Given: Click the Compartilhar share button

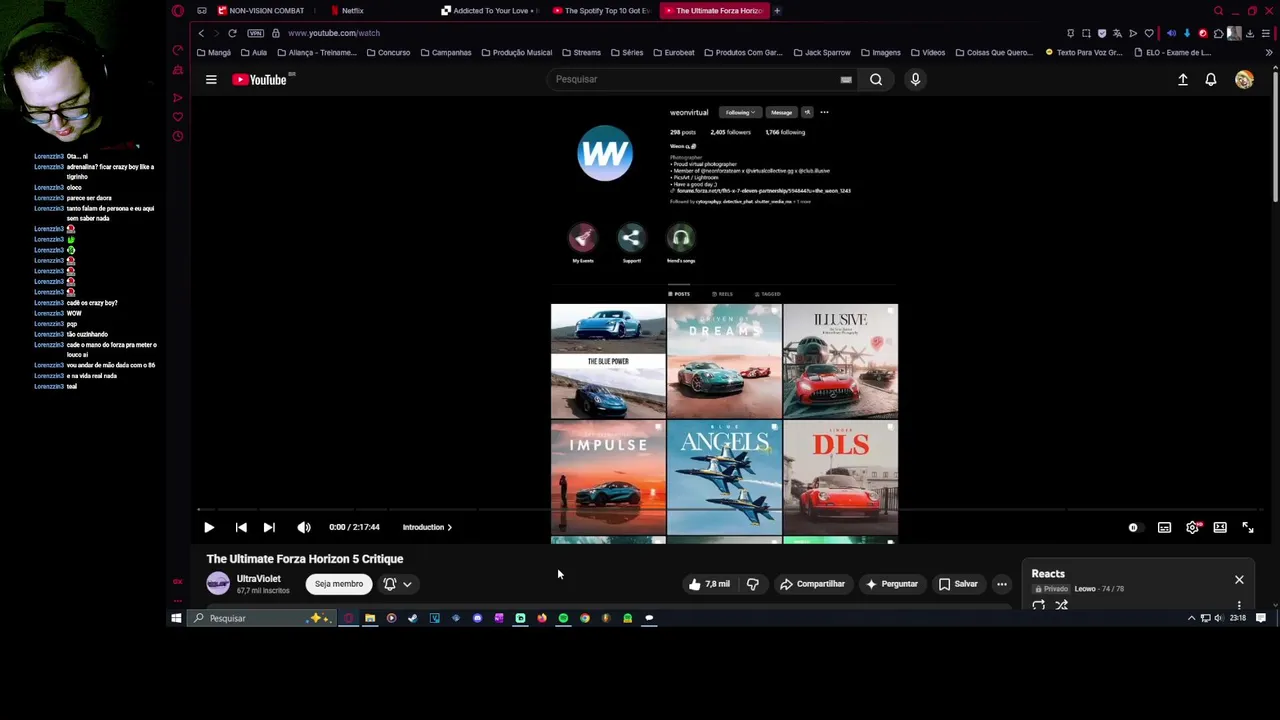Looking at the screenshot, I should point(812,584).
